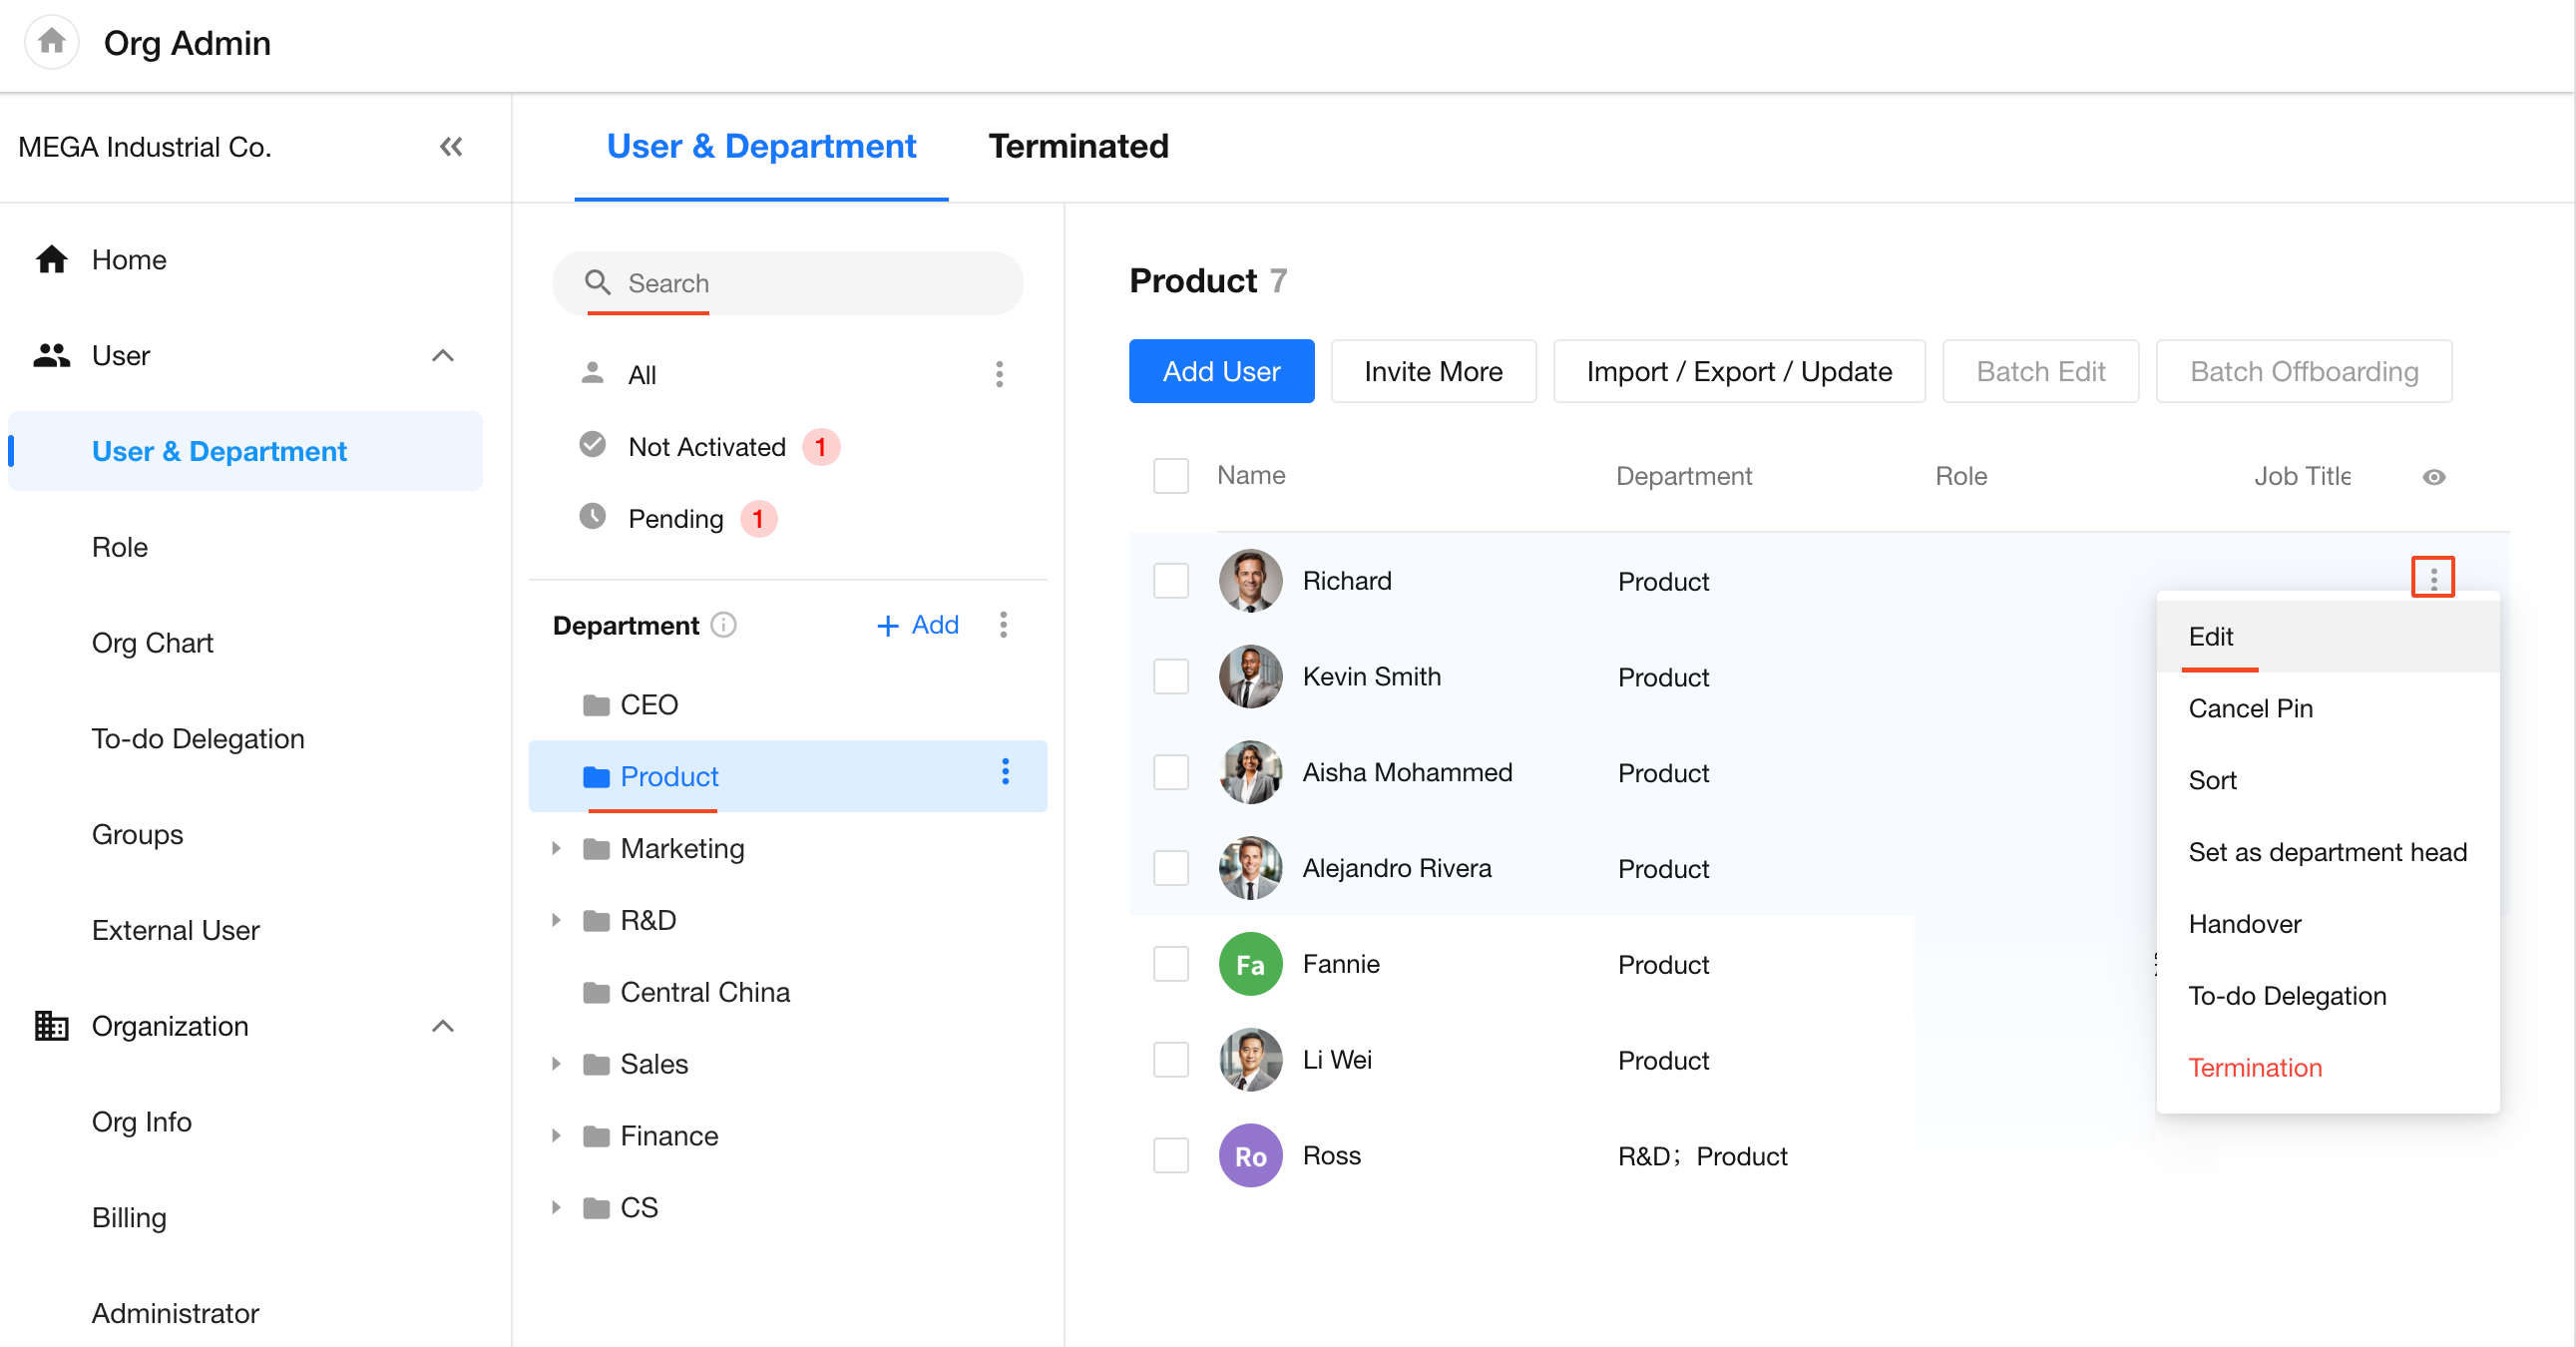Open Department section three-dot menu

click(x=1003, y=625)
